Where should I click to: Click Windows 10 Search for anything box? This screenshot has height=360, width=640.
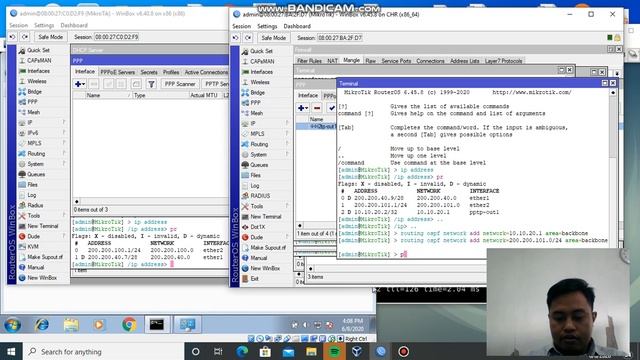coord(103,351)
